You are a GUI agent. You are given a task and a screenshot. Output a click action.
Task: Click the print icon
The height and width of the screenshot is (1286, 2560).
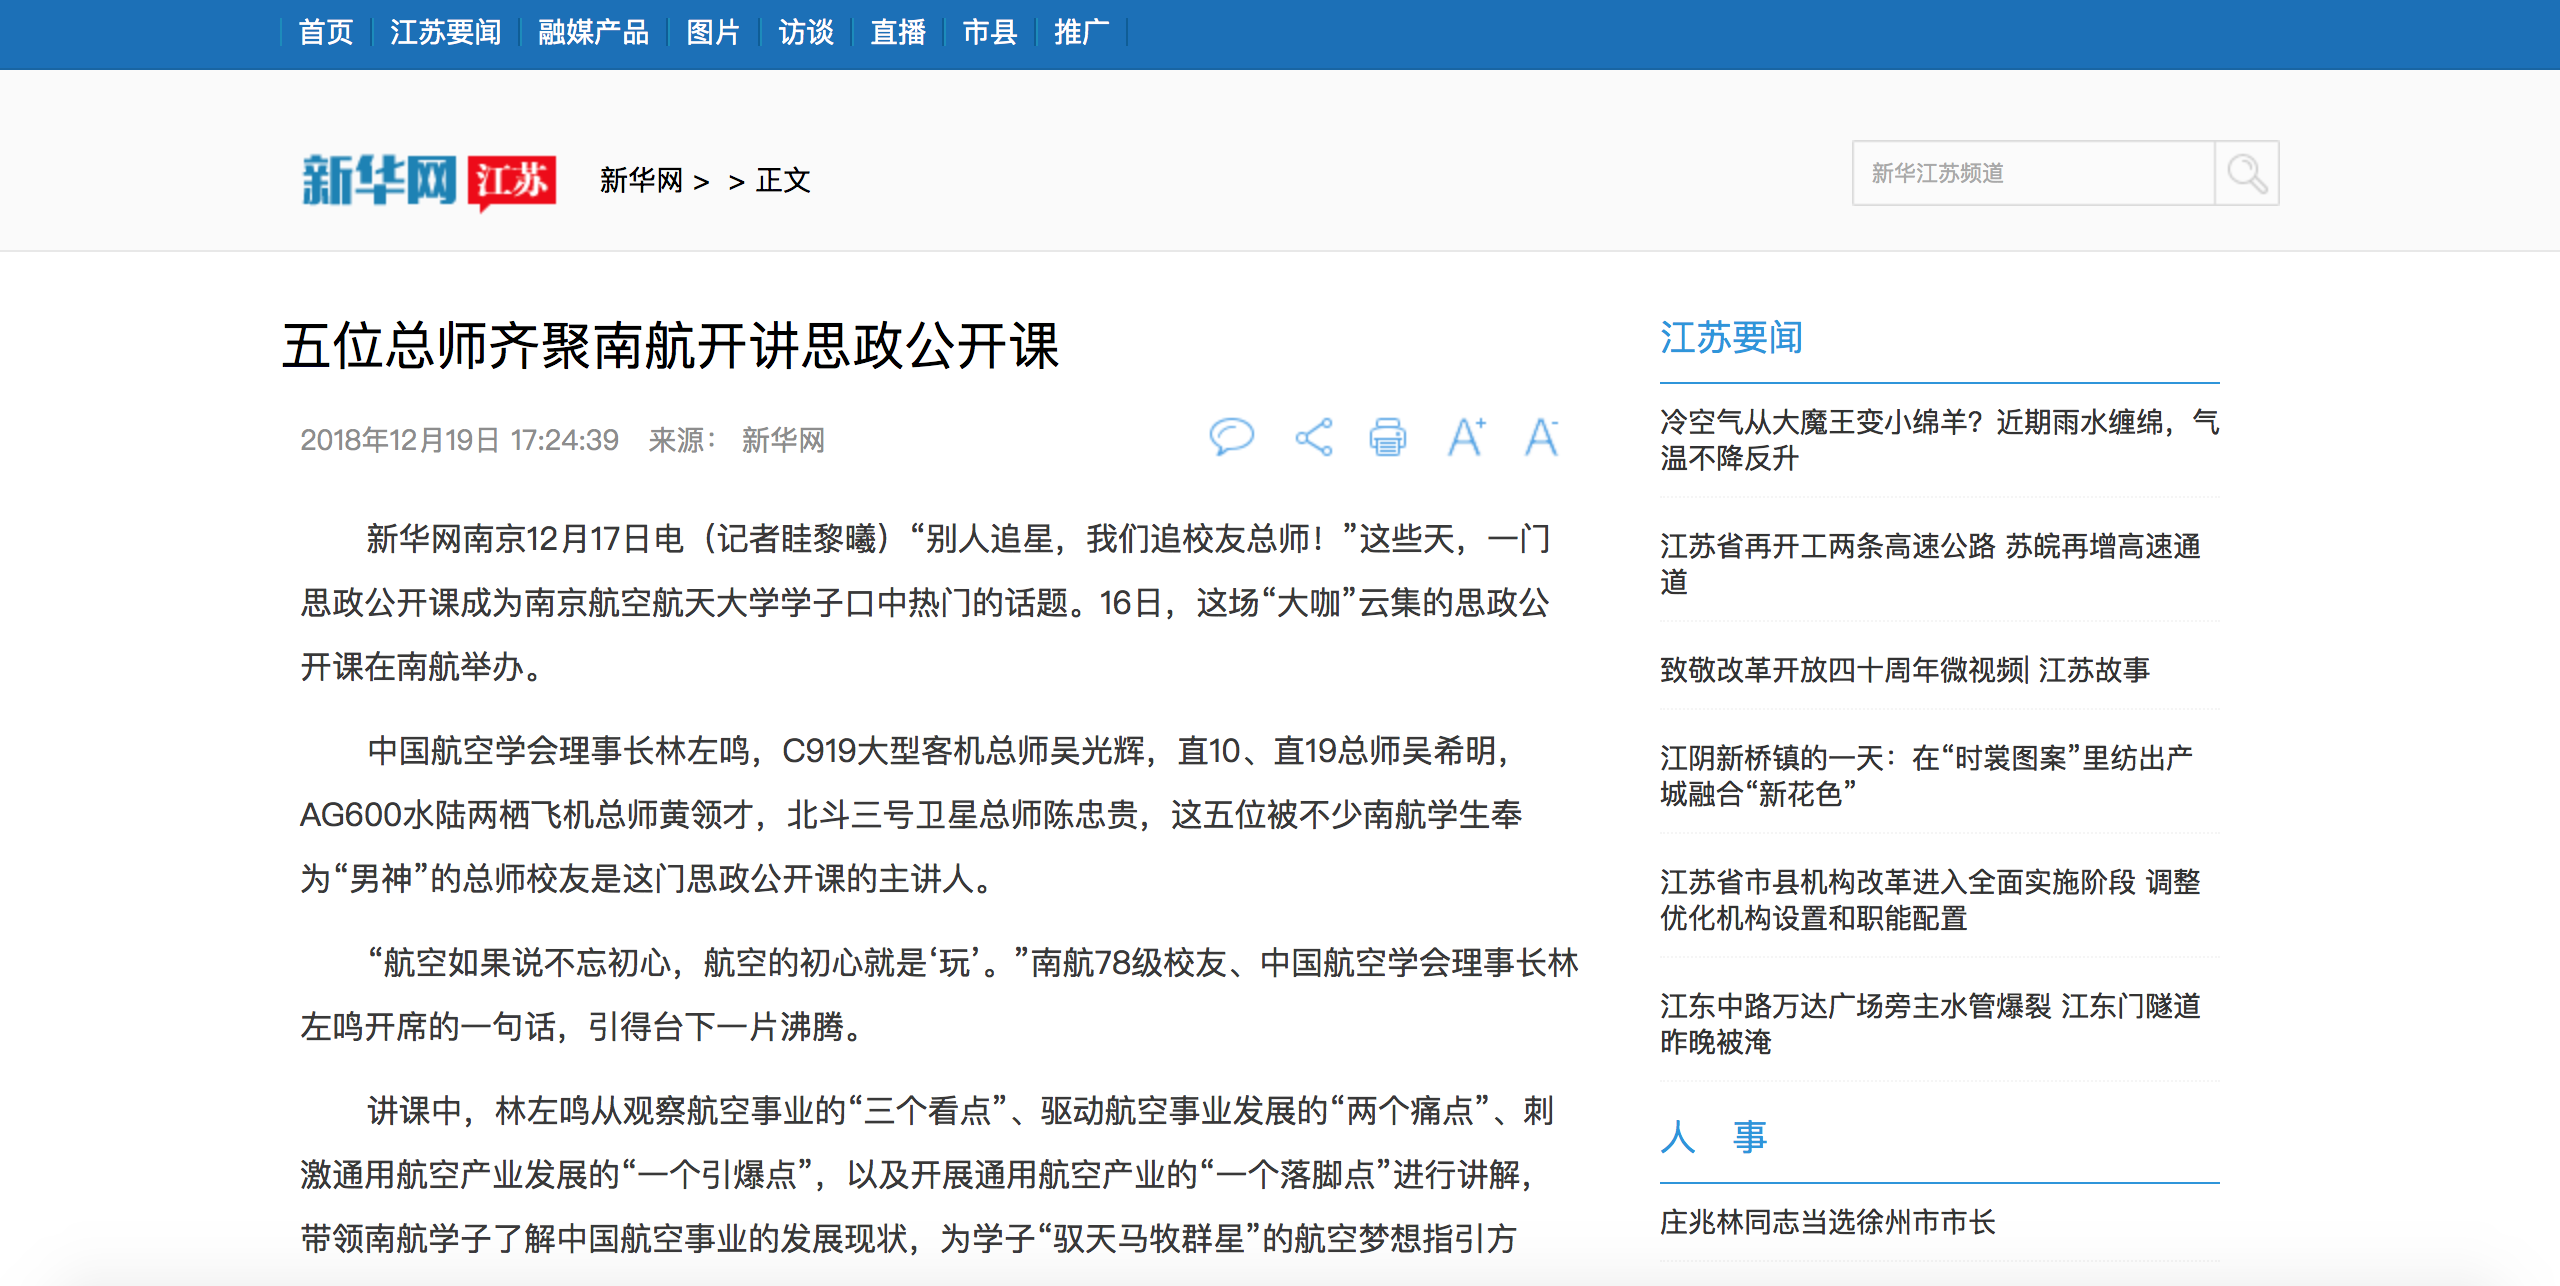[1387, 437]
